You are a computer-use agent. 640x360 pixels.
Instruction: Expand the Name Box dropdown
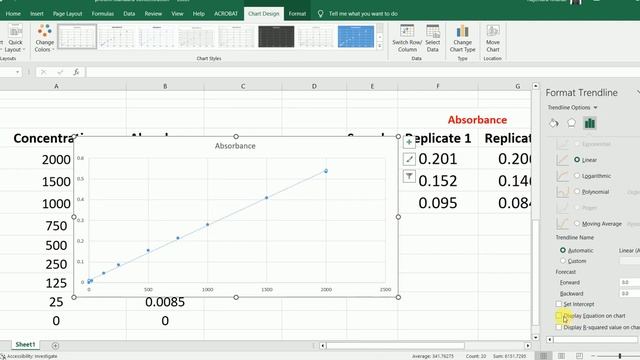[x=17, y=72]
